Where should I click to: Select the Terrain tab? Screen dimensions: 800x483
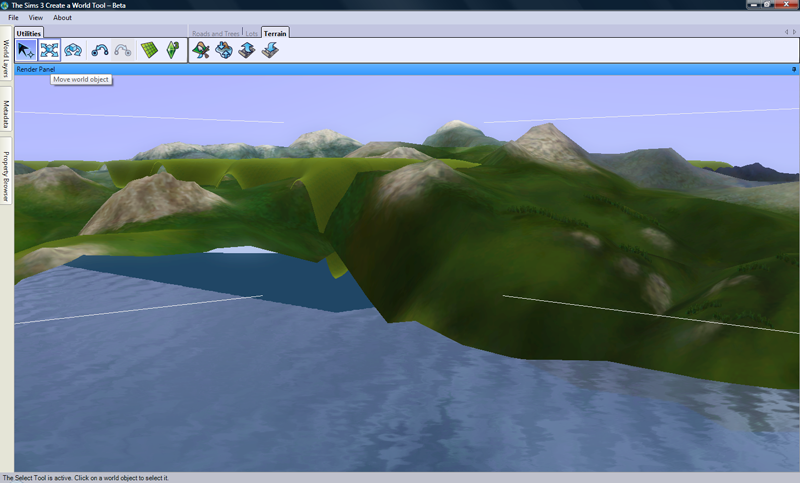[275, 33]
